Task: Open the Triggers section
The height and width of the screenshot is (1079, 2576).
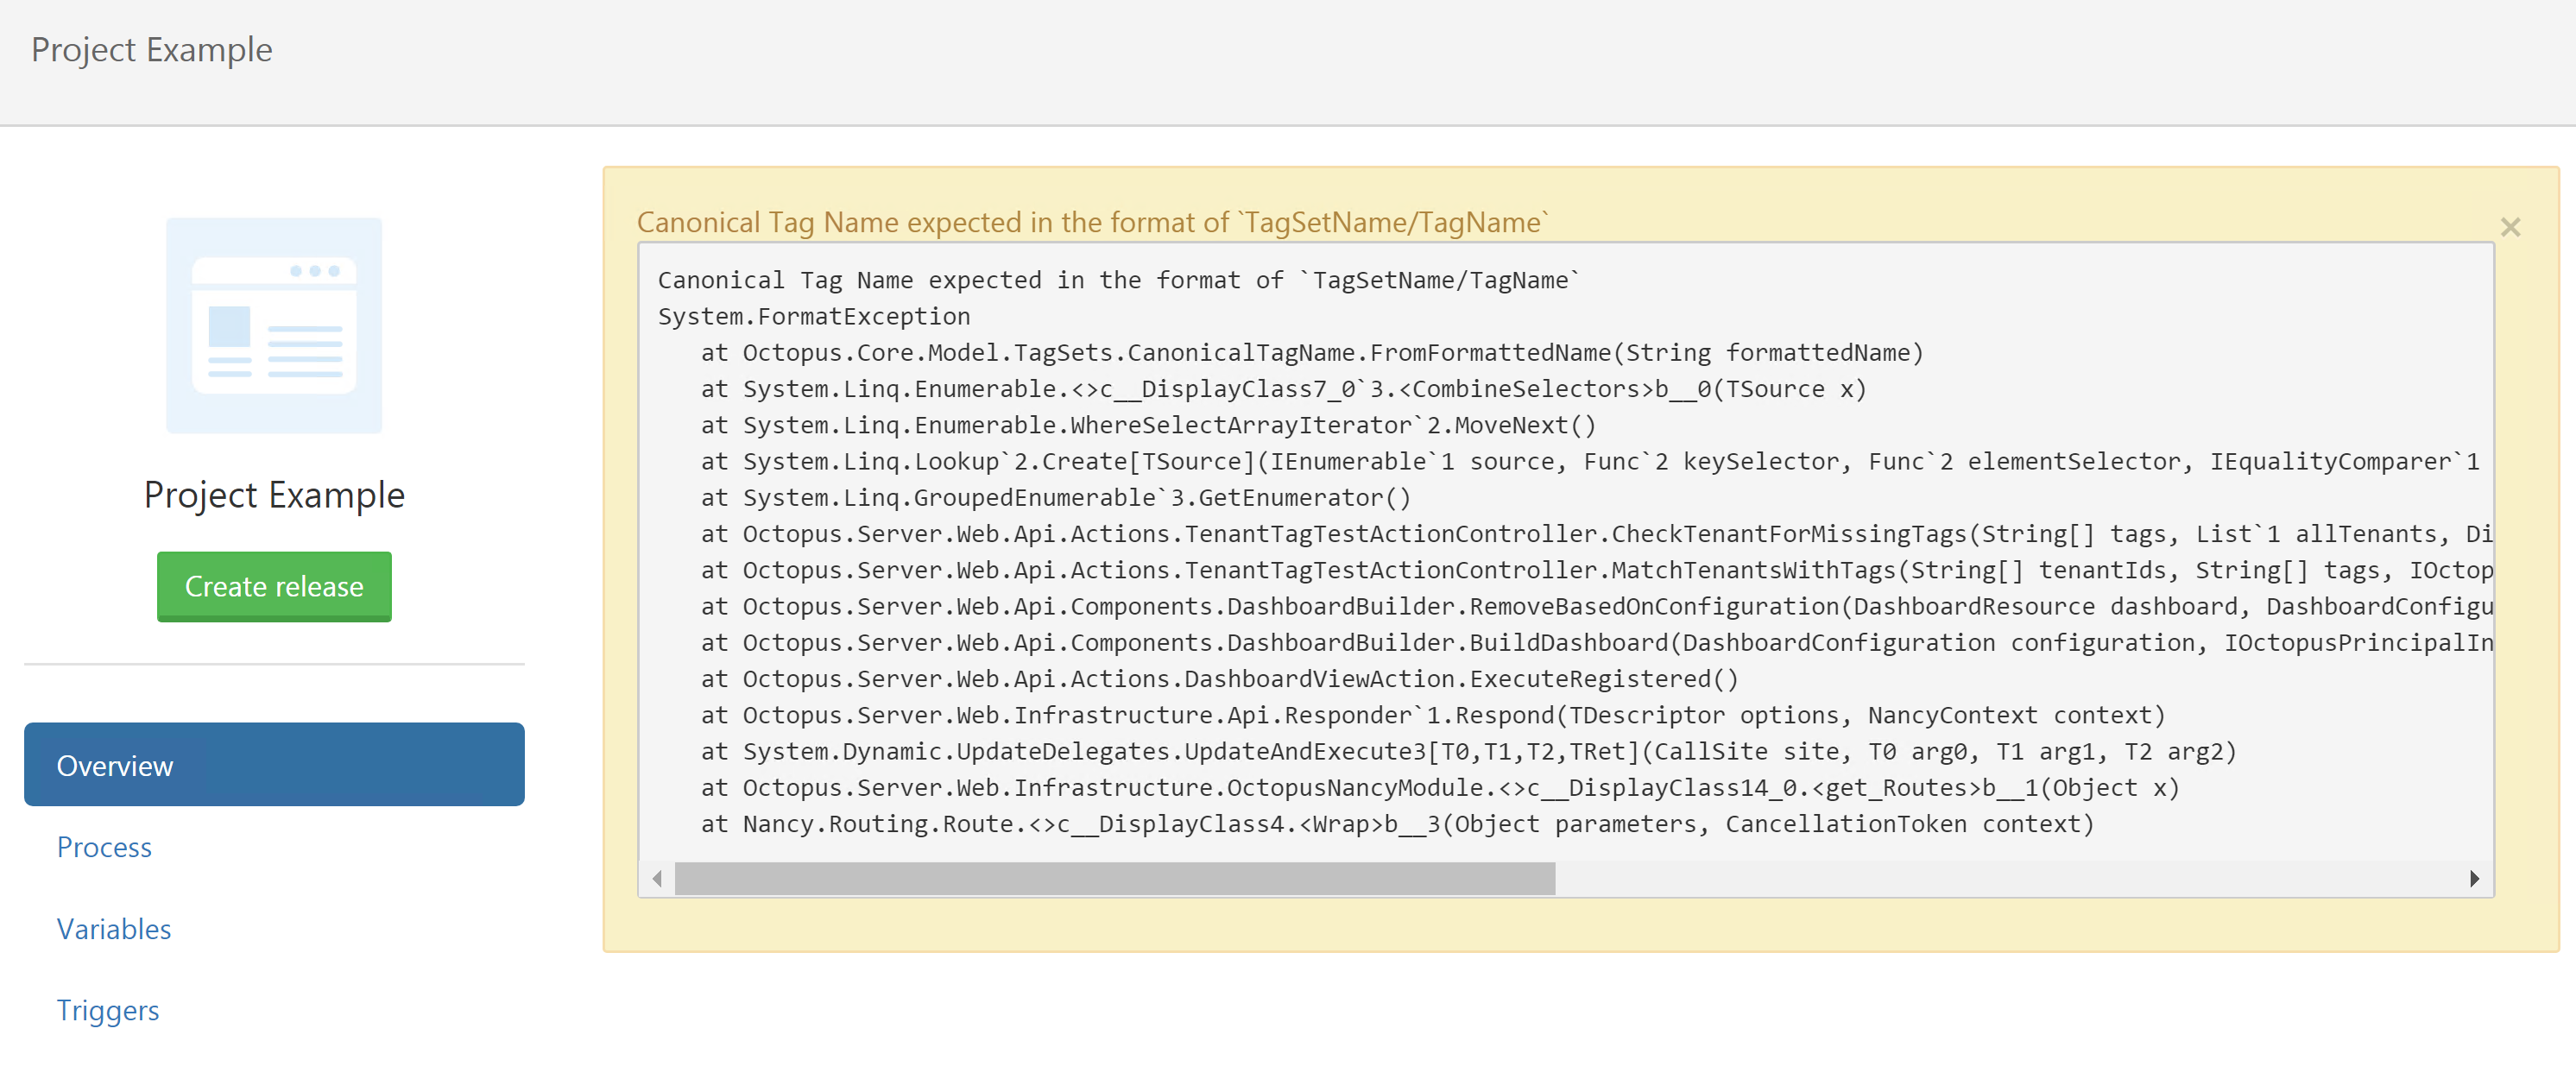Action: [x=108, y=1010]
